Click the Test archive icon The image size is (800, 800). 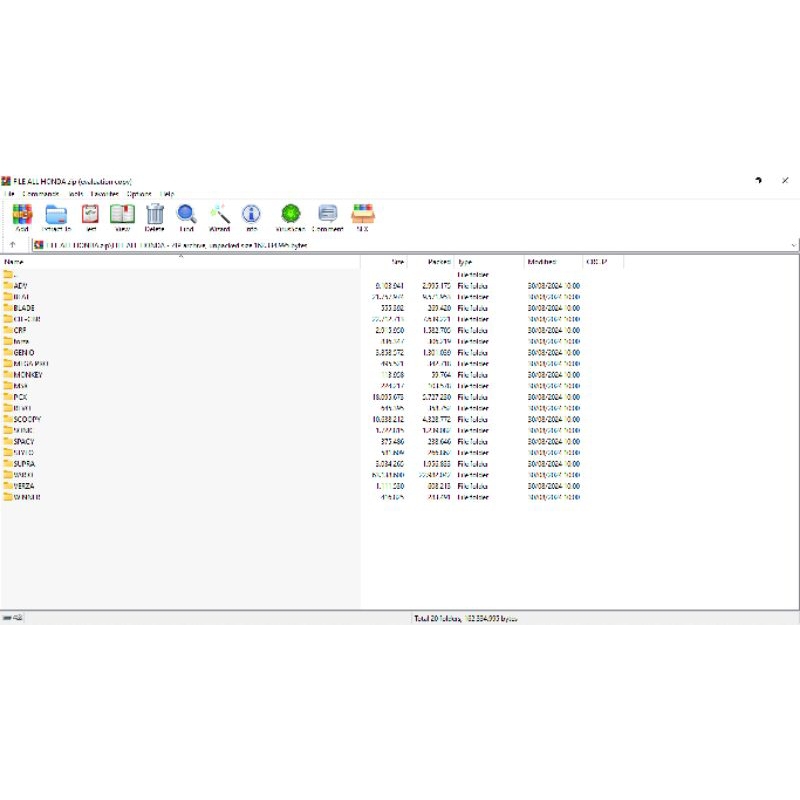coord(90,215)
